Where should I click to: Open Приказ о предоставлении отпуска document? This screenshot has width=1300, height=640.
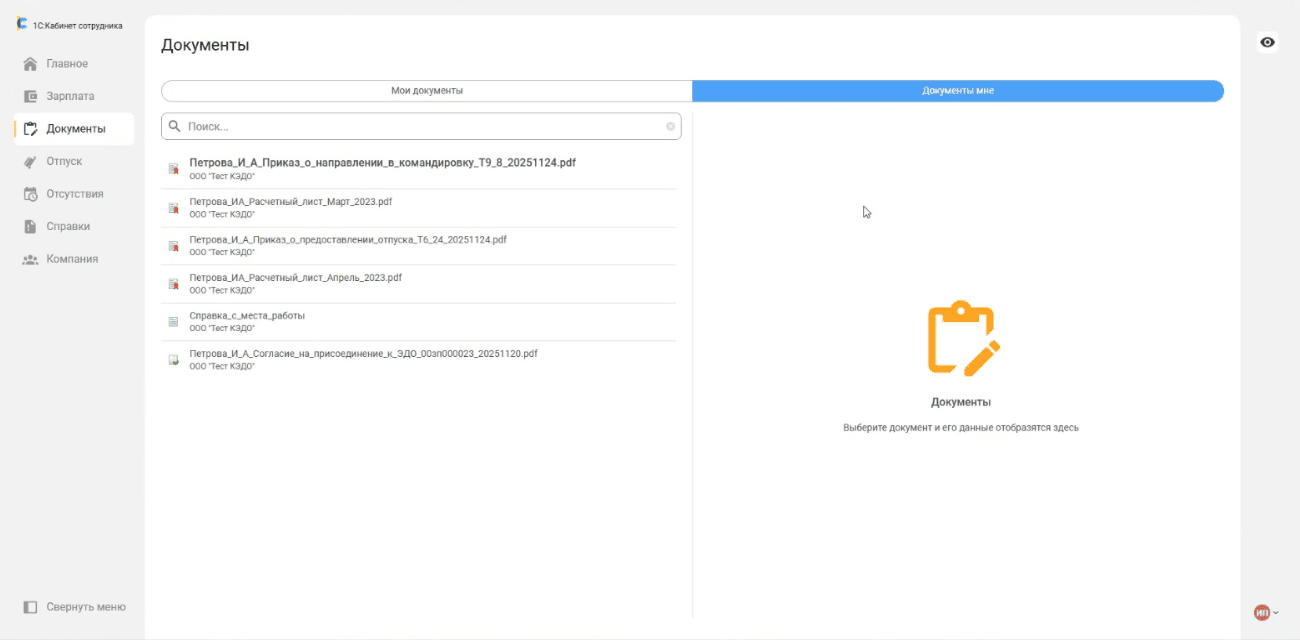[x=347, y=240]
